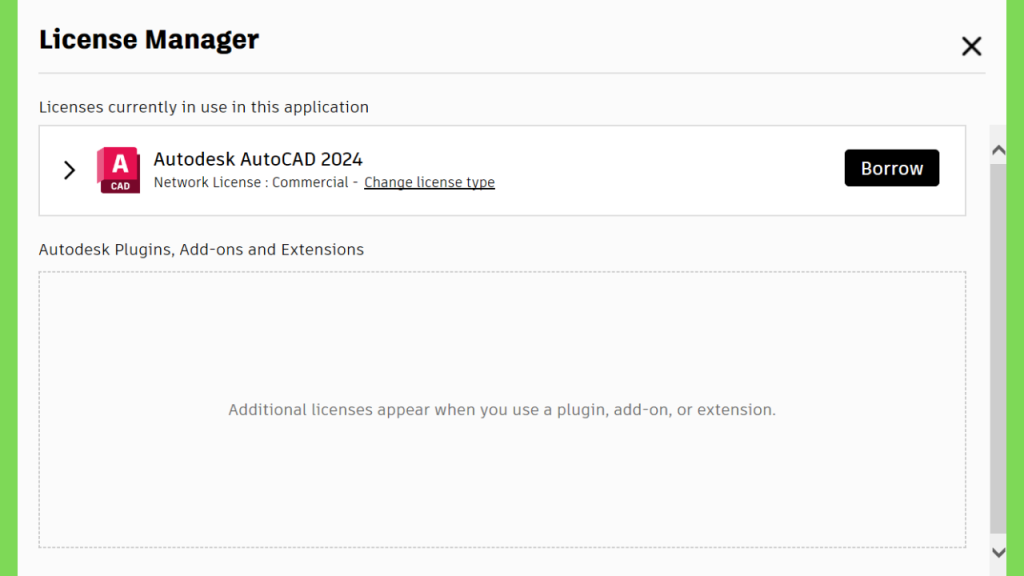Close the License Manager dialog
This screenshot has height=576, width=1024.
(971, 46)
